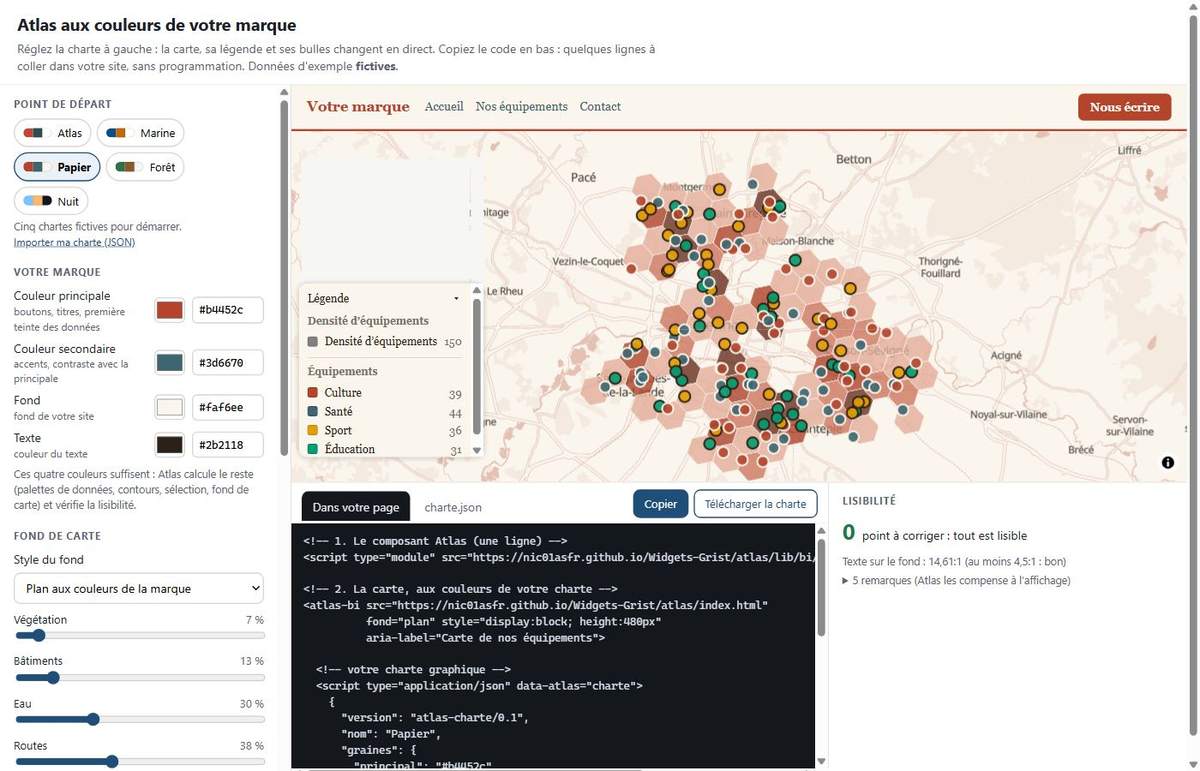Open the map attribution info icon
This screenshot has height=771, width=1200.
click(x=1168, y=462)
